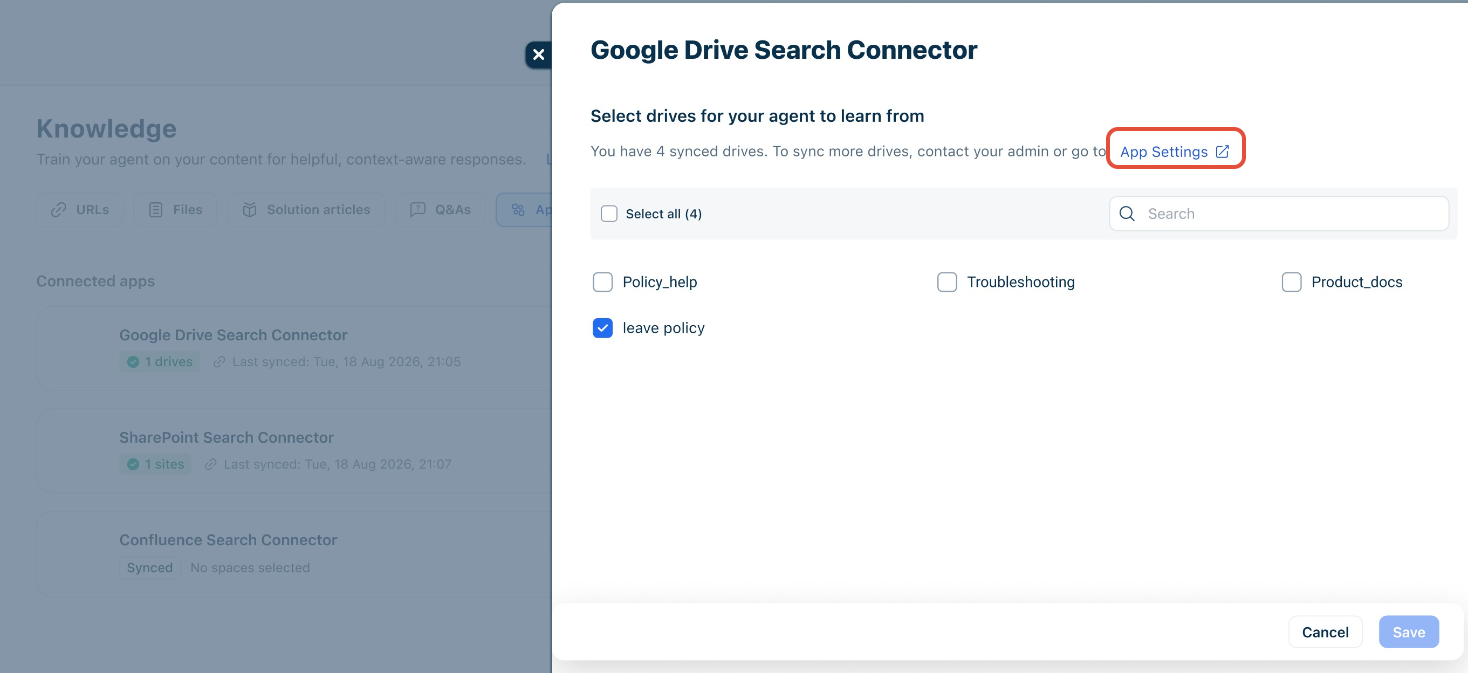Click the chat icon on Q&As tab
The width and height of the screenshot is (1468, 673).
[417, 210]
